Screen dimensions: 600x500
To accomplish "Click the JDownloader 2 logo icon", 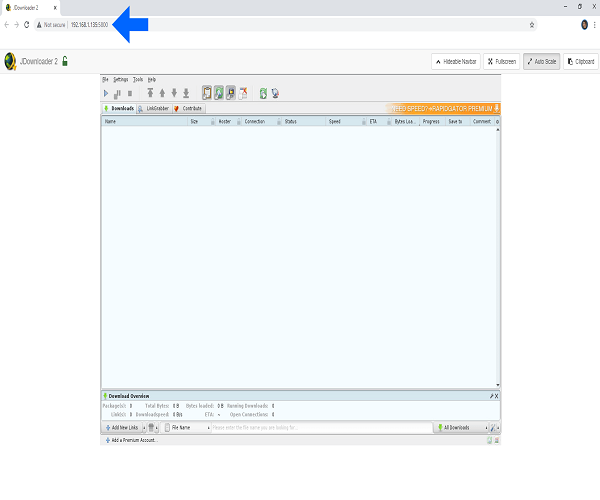I will tap(10, 61).
